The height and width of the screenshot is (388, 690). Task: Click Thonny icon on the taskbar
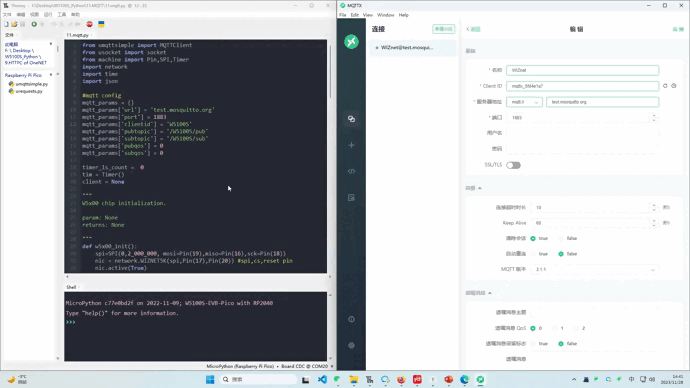(369, 379)
